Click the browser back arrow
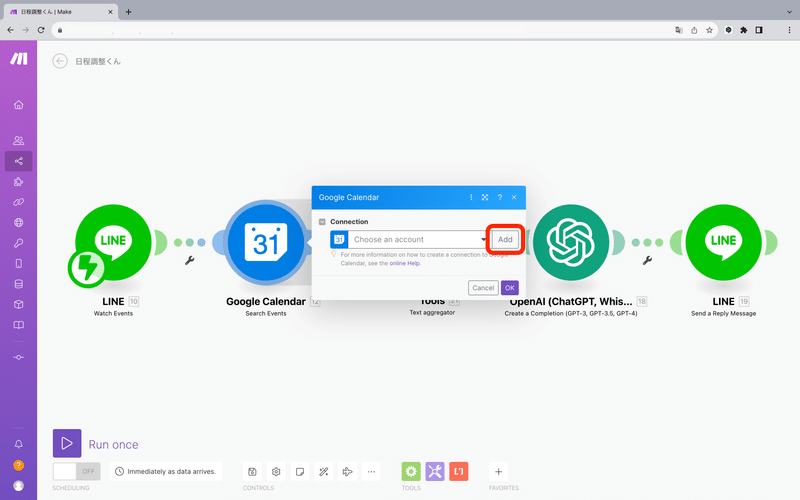This screenshot has width=800, height=500. (11, 30)
